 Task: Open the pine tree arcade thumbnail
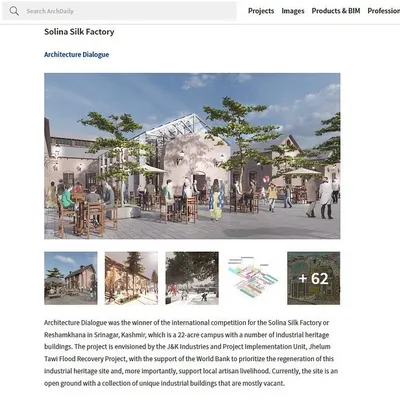[x=131, y=278]
